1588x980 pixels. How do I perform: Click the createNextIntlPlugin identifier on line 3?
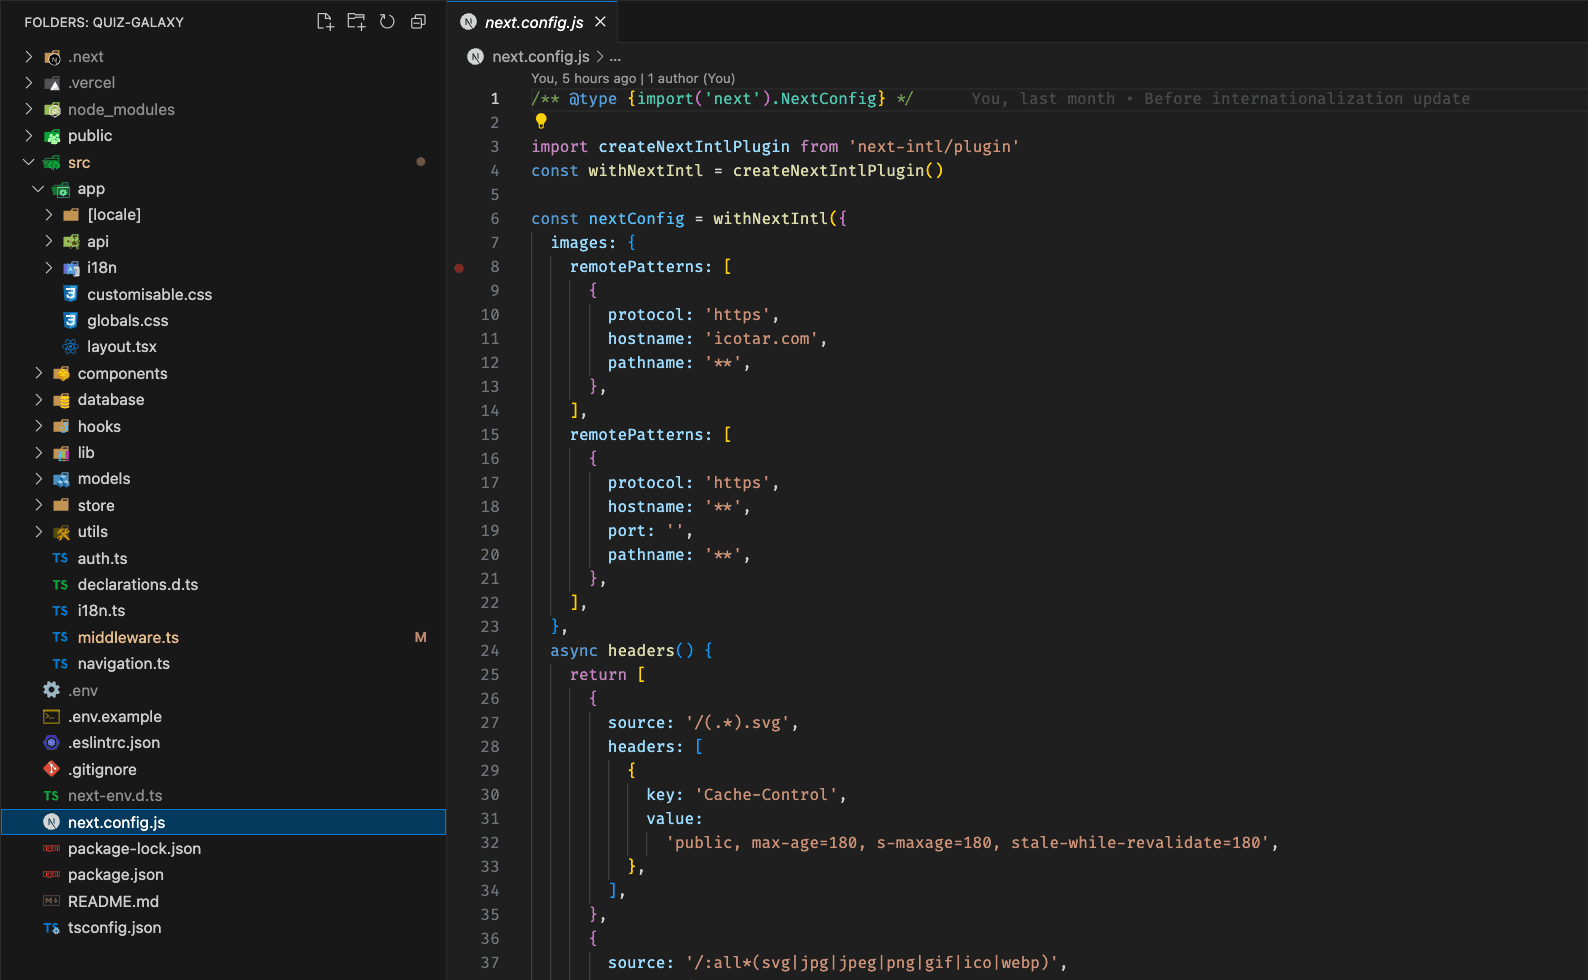[694, 147]
